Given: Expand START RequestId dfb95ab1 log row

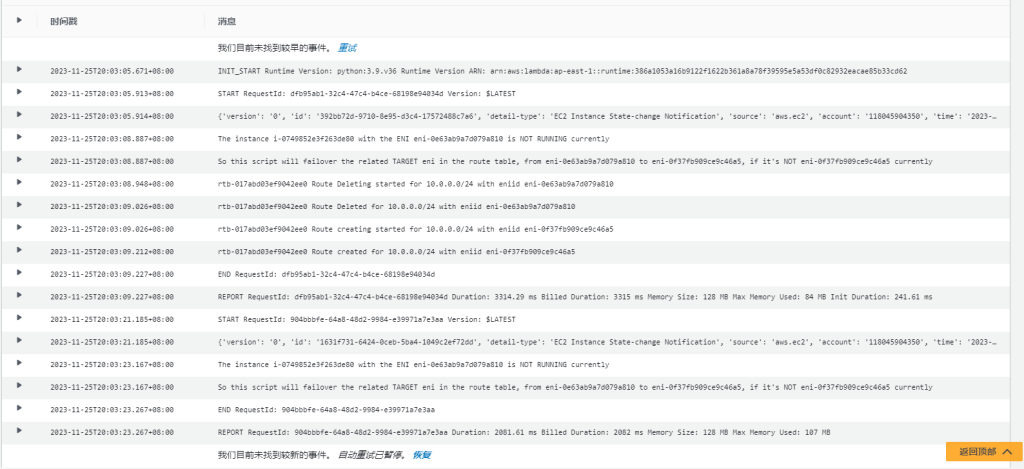Looking at the screenshot, I should (x=19, y=93).
